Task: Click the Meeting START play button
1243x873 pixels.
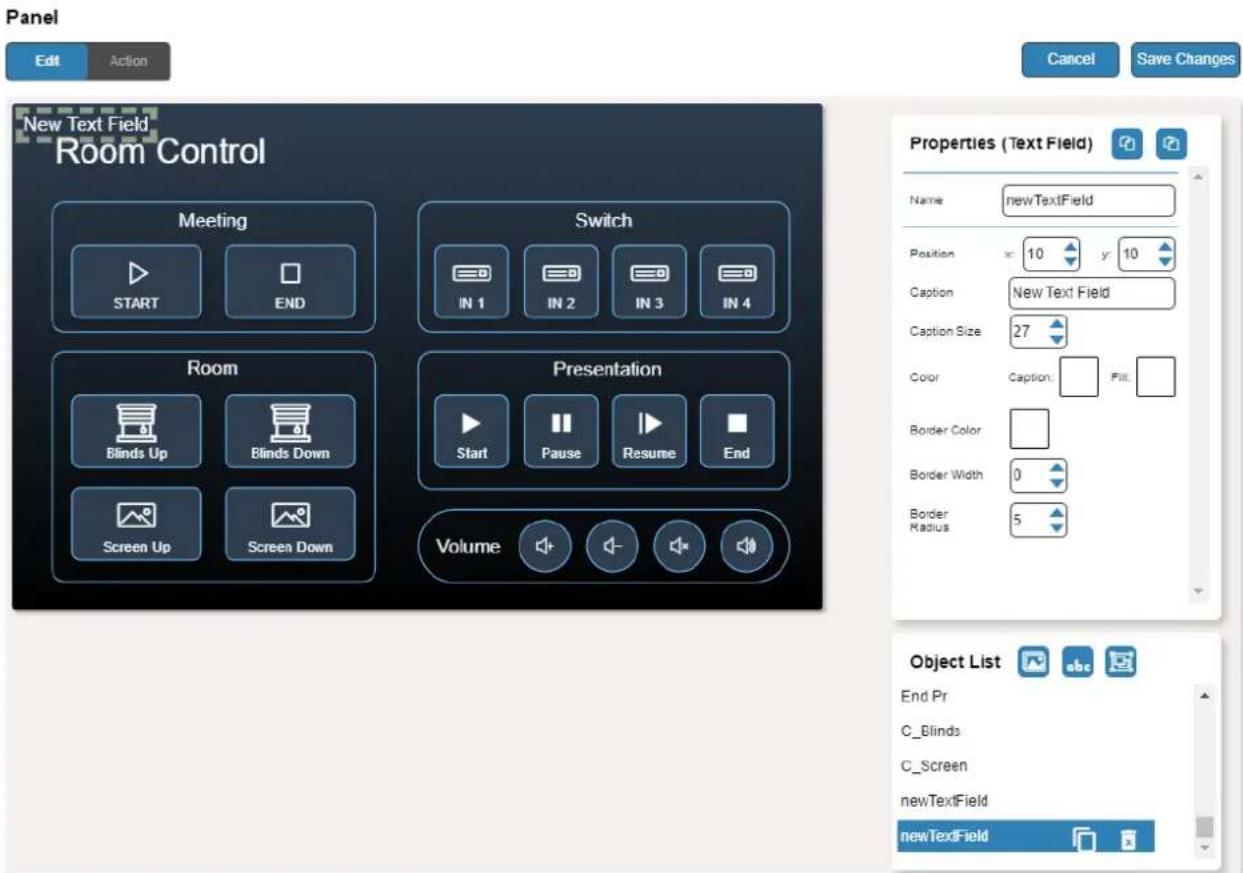Action: click(136, 282)
